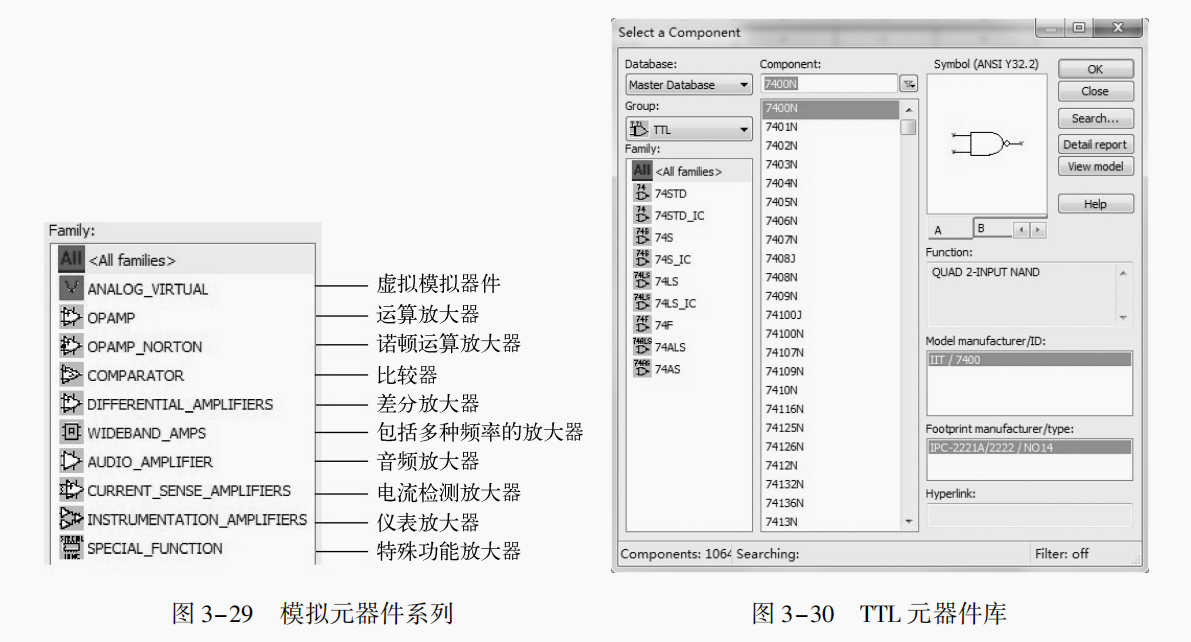Choose the ANALOG_VIRTUAL family icon
This screenshot has width=1191, height=642.
[x=70, y=289]
